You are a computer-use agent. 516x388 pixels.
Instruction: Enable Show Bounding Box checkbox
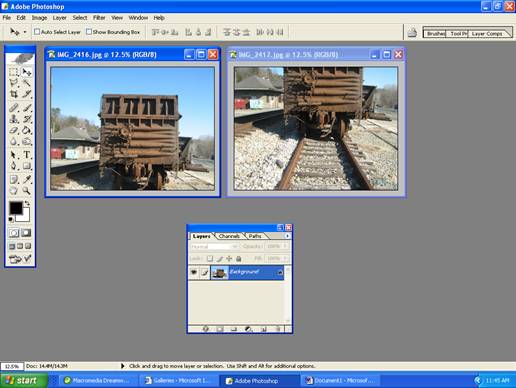[x=89, y=32]
